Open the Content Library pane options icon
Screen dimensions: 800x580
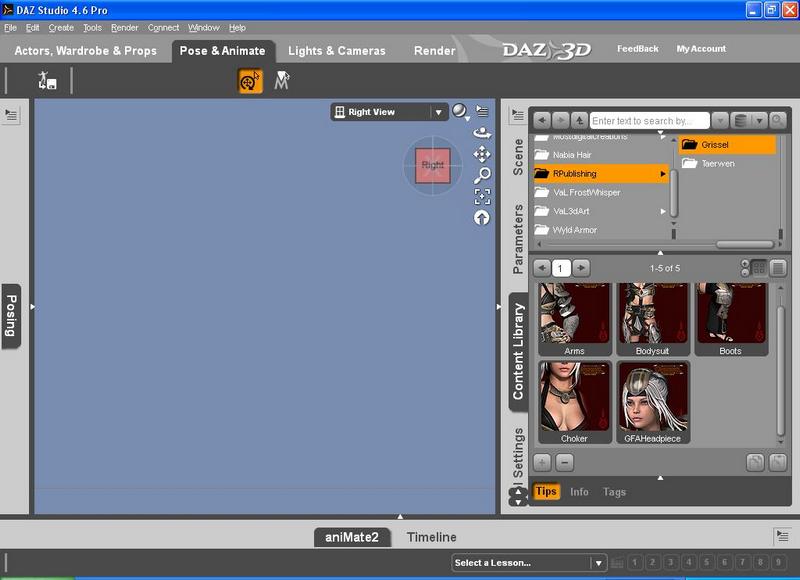coord(518,115)
